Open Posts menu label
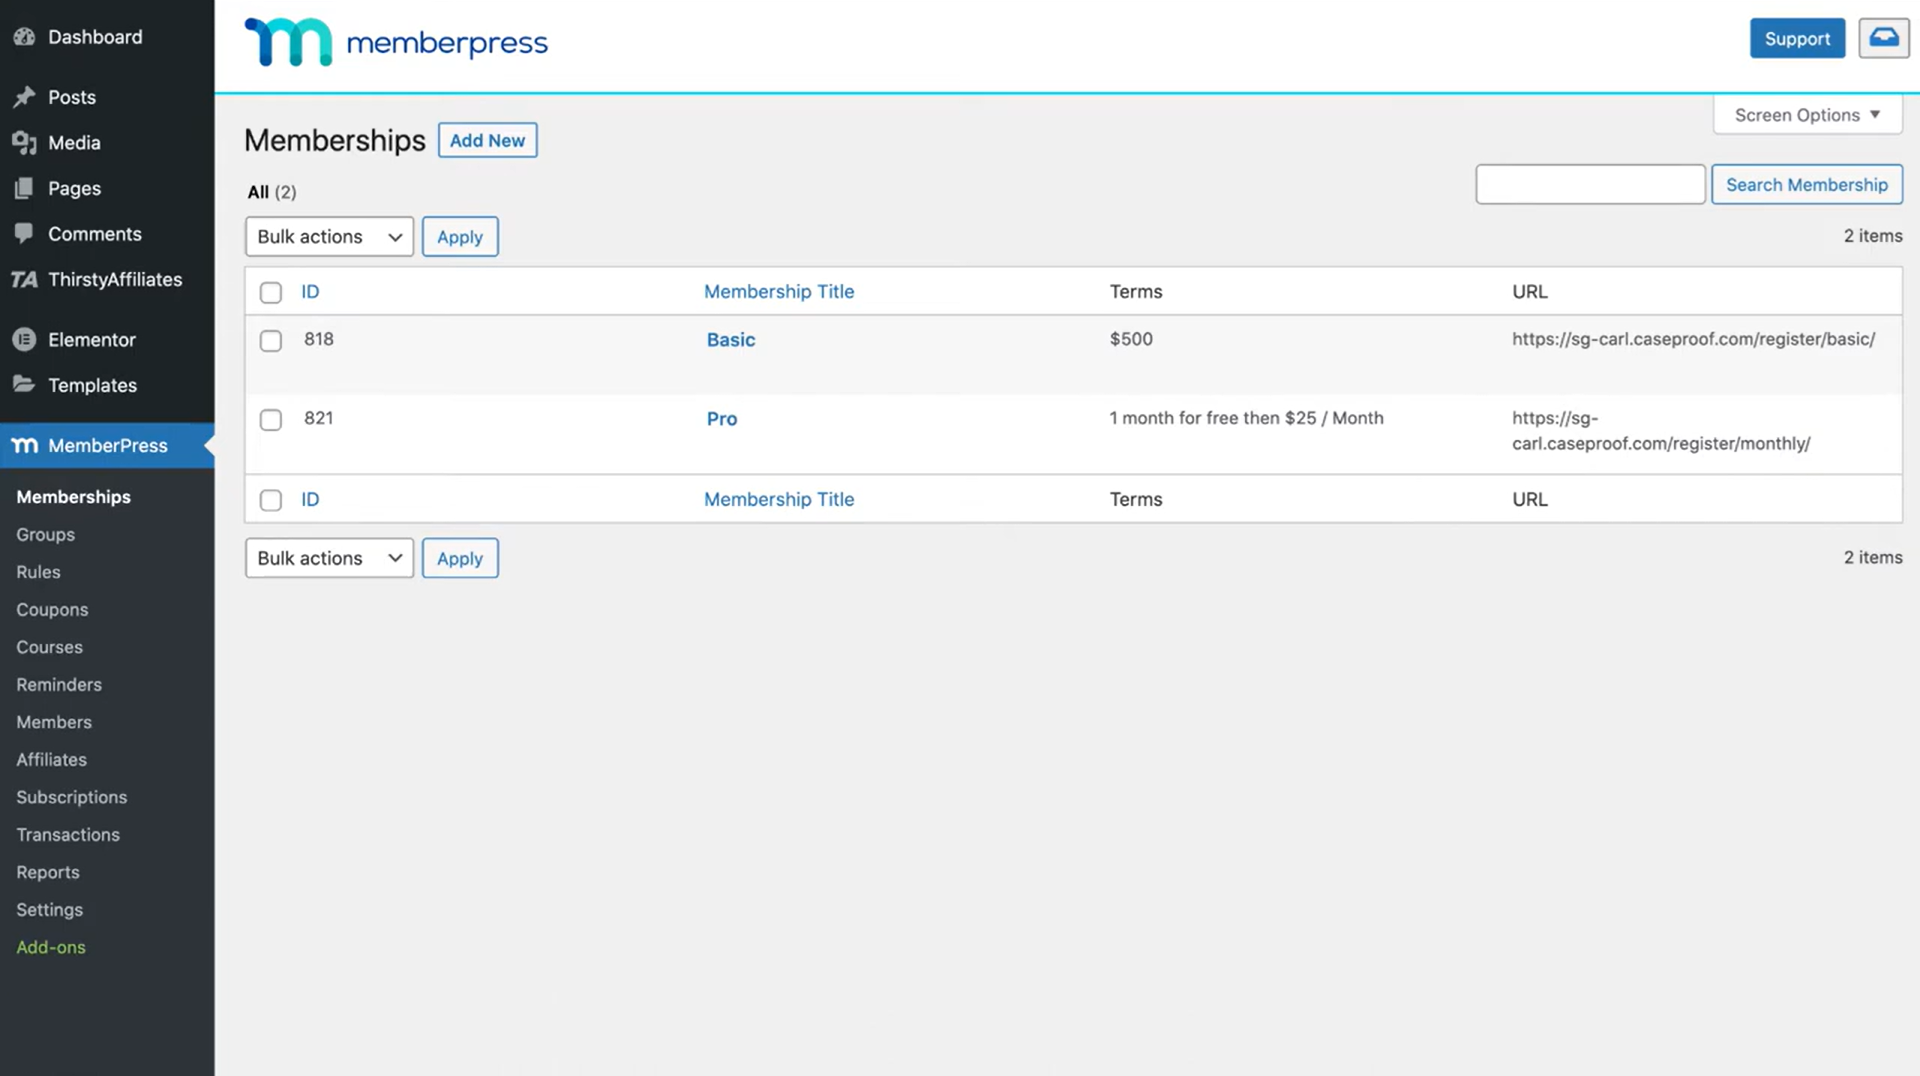 72,97
